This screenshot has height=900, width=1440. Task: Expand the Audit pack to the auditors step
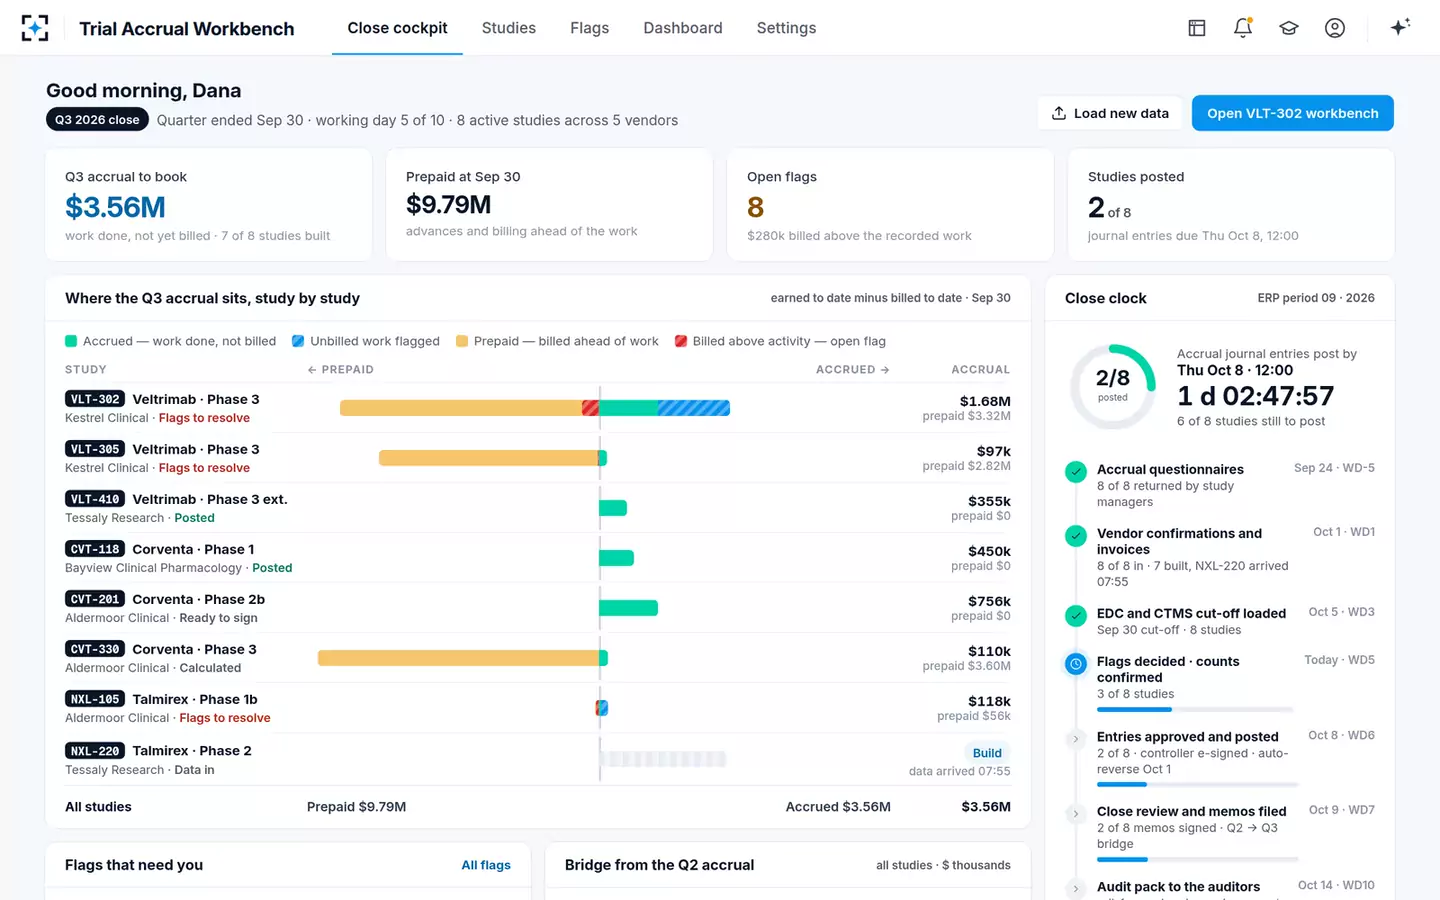pyautogui.click(x=1076, y=888)
